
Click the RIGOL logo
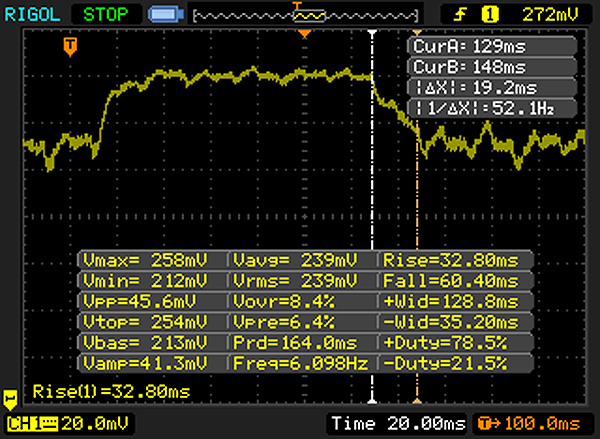[x=32, y=15]
